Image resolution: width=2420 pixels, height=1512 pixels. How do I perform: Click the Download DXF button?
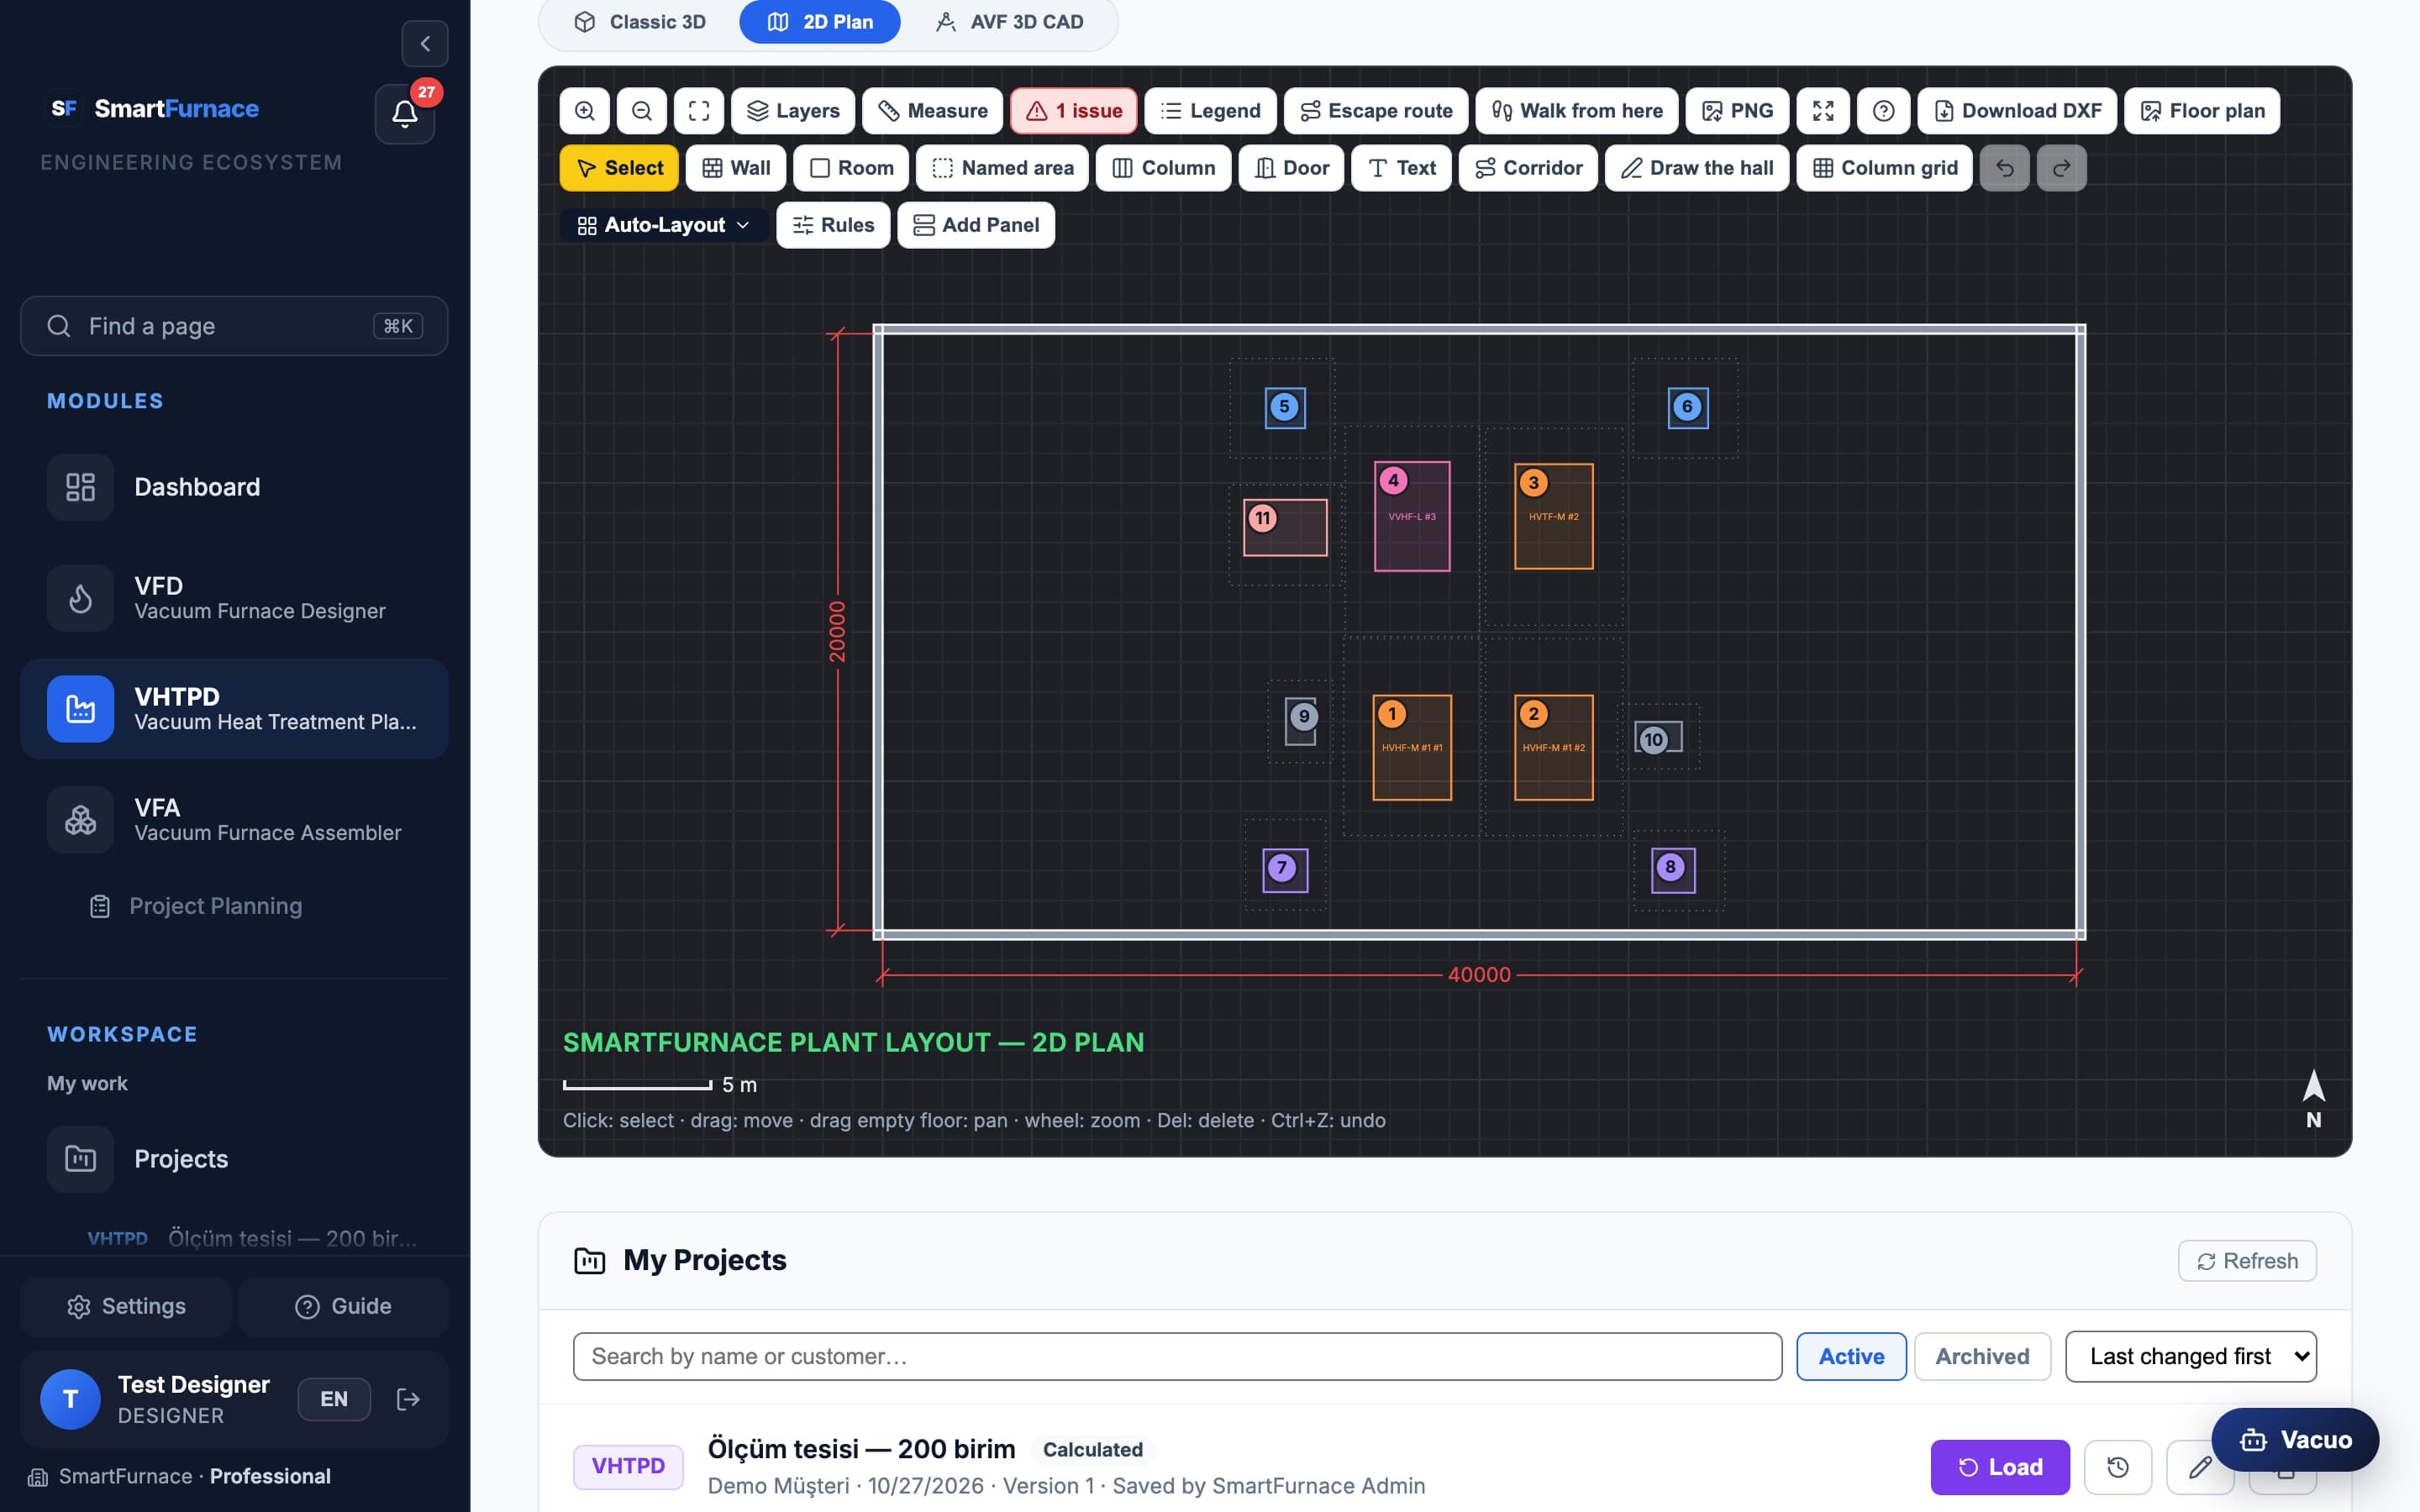pyautogui.click(x=2017, y=111)
